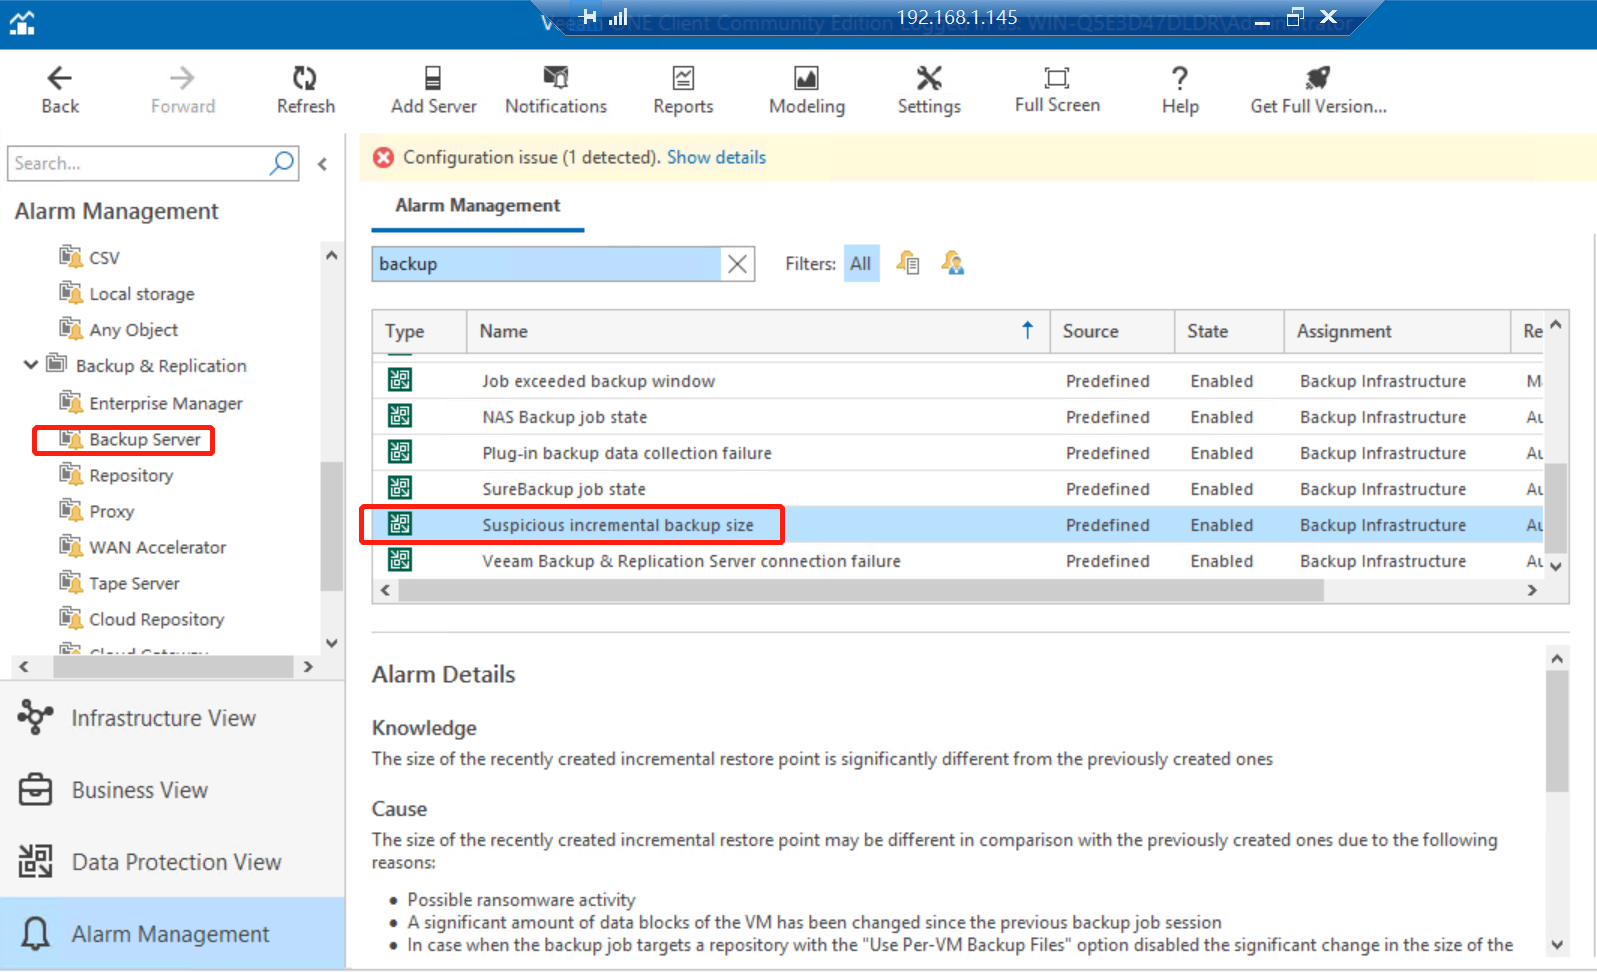
Task: Sort by the State column header
Action: [x=1229, y=331]
